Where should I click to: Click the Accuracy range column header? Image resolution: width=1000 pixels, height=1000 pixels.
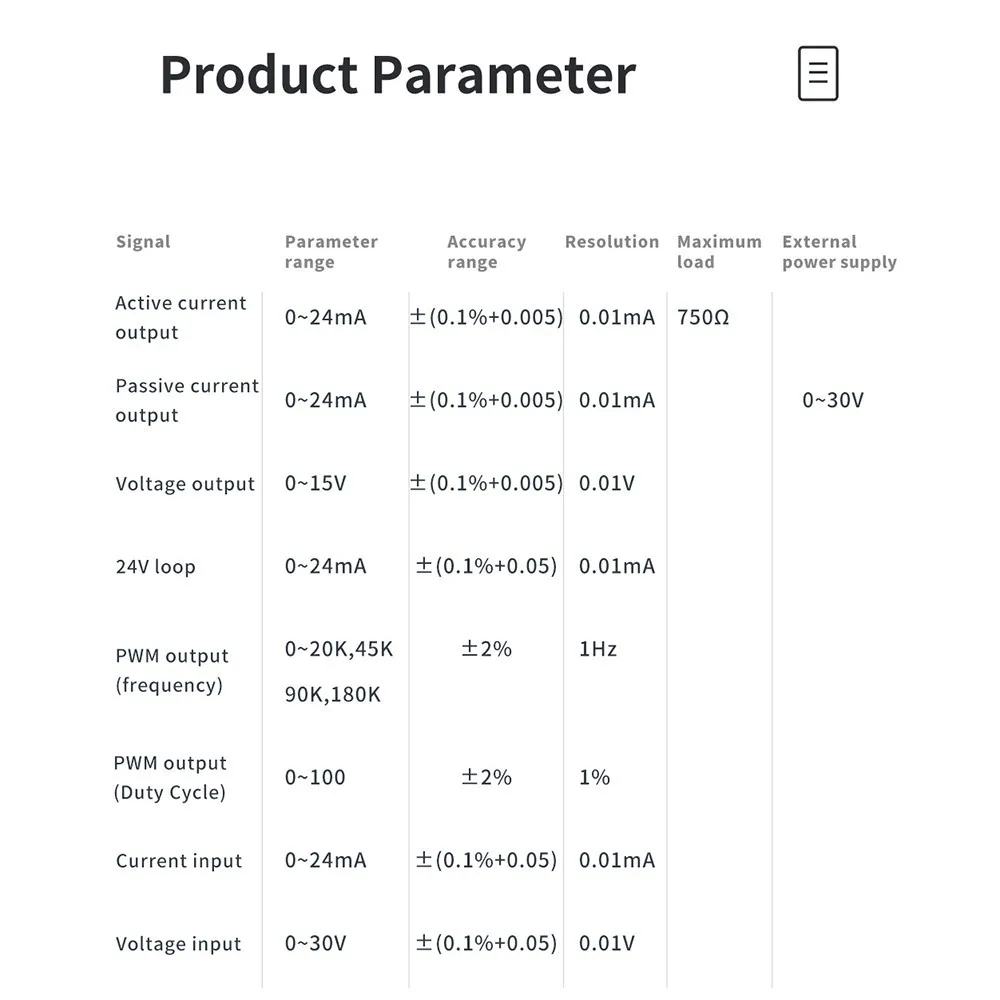point(486,252)
